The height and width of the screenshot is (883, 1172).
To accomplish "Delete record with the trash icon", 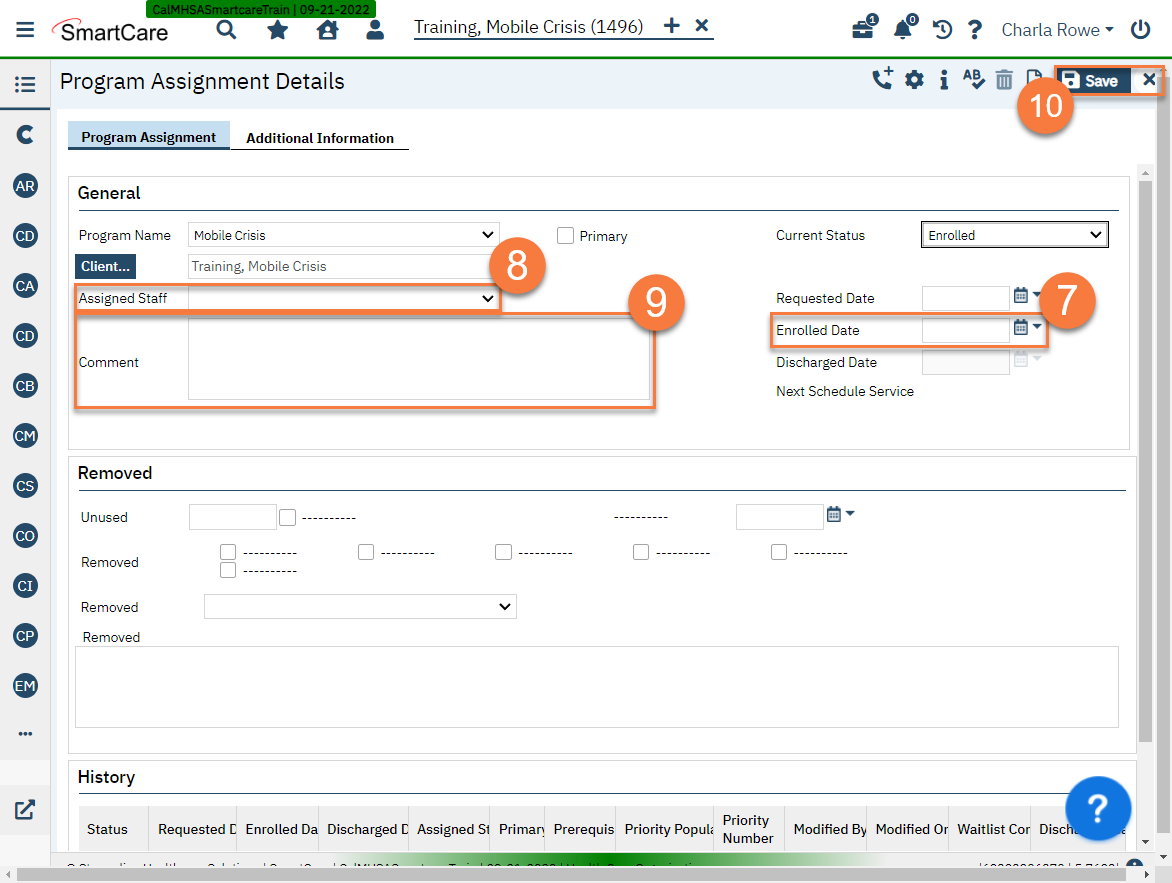I will coord(1004,79).
